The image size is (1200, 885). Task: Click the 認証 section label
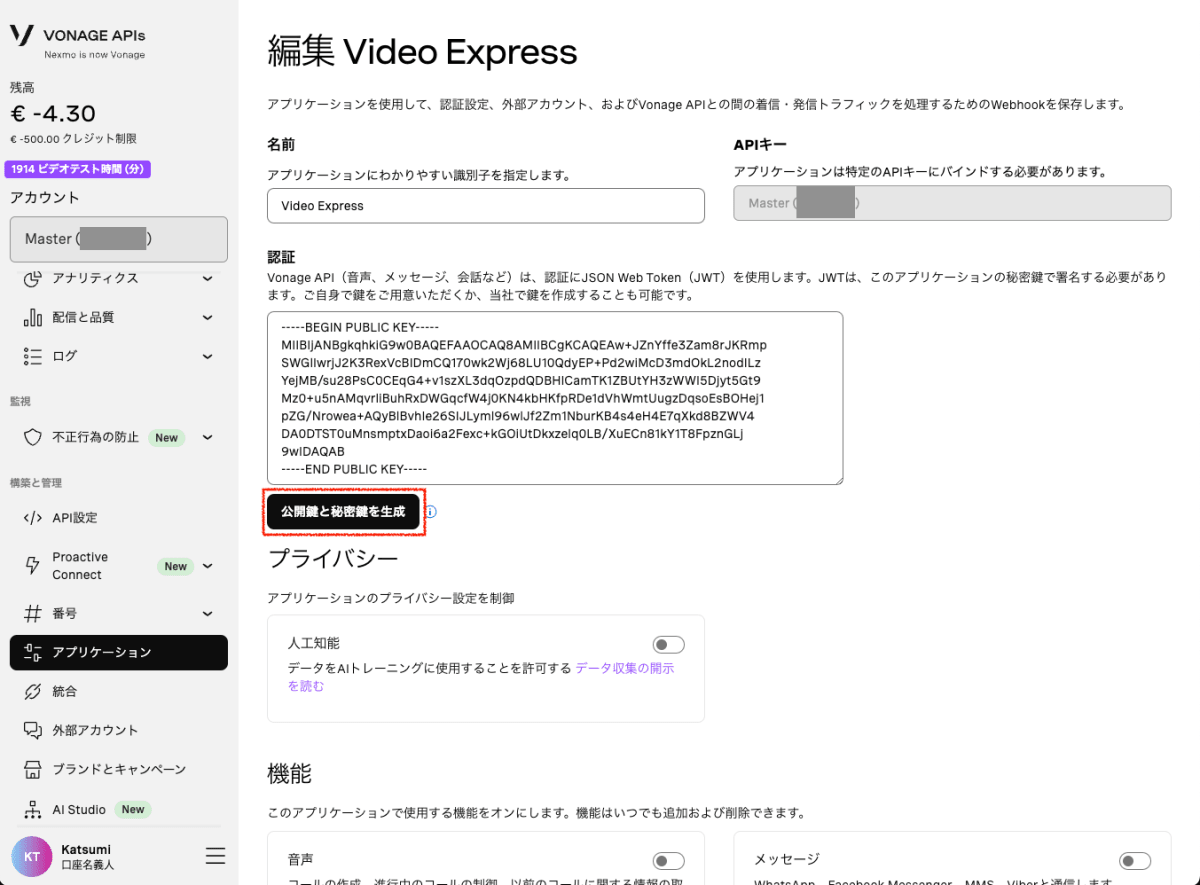coord(281,258)
